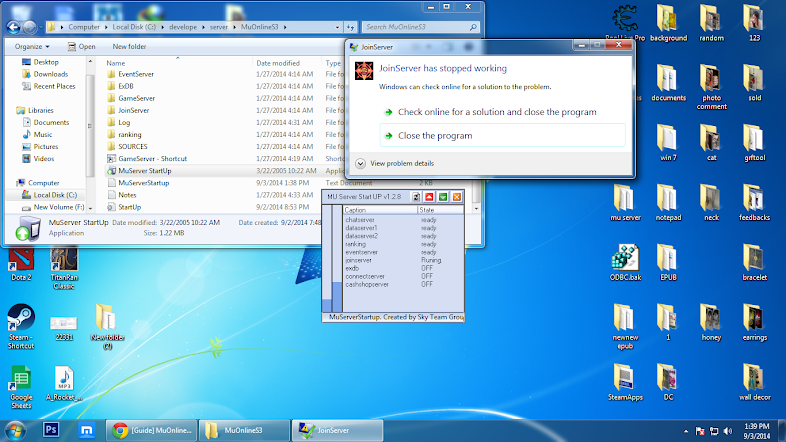Screen dimensions: 786x442
Task: Show hidden system tray icons
Action: click(686, 431)
